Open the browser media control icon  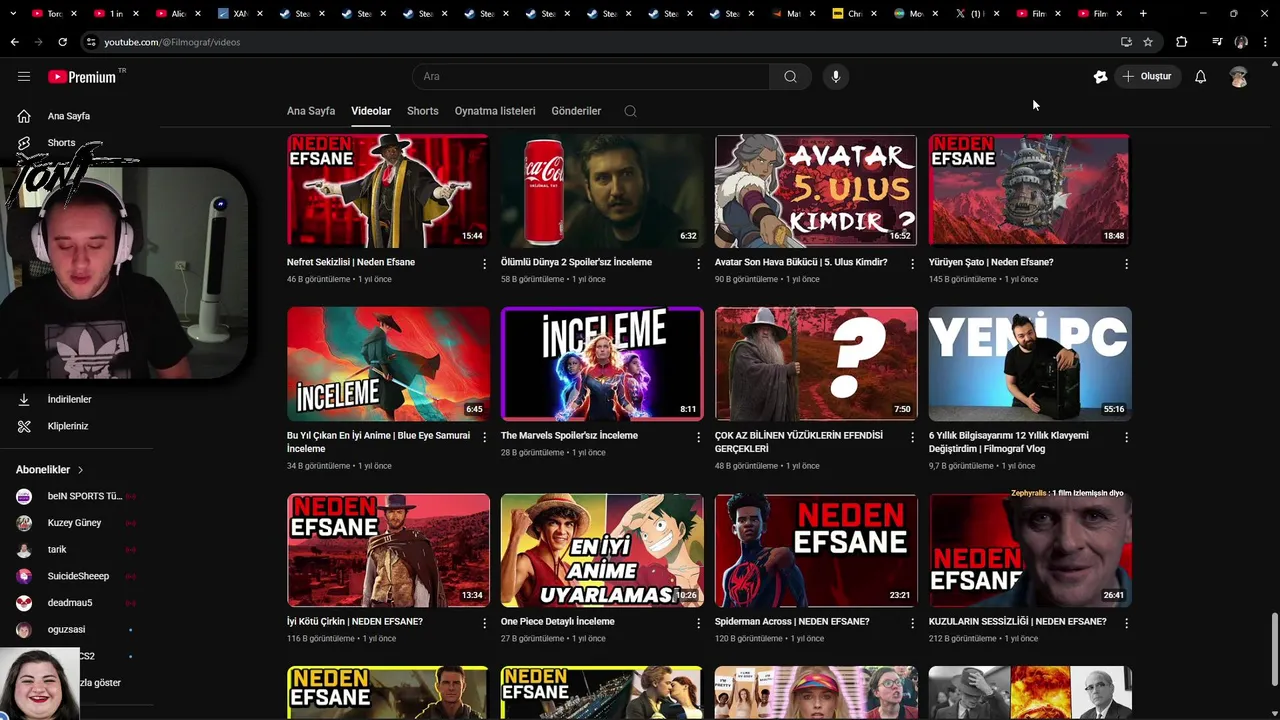1216,42
